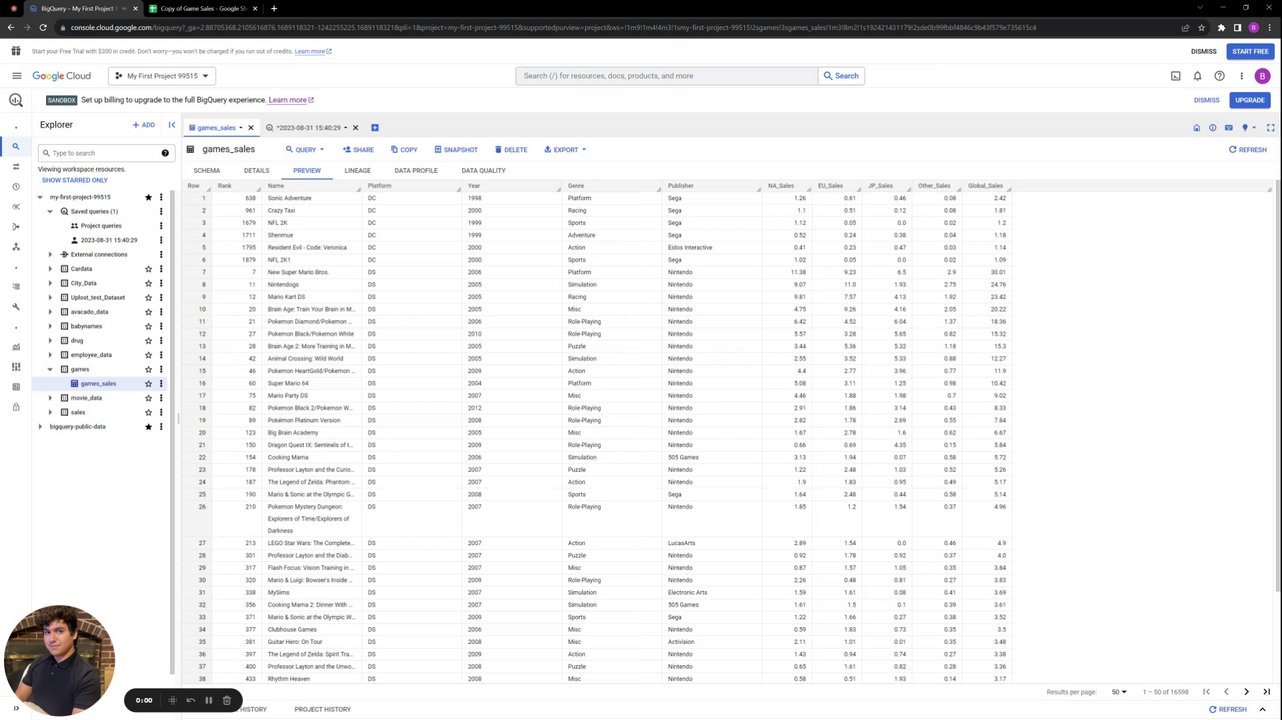This screenshot has width=1282, height=720.
Task: Close the 2023-08-31 15:40:29 query tab
Action: [355, 128]
